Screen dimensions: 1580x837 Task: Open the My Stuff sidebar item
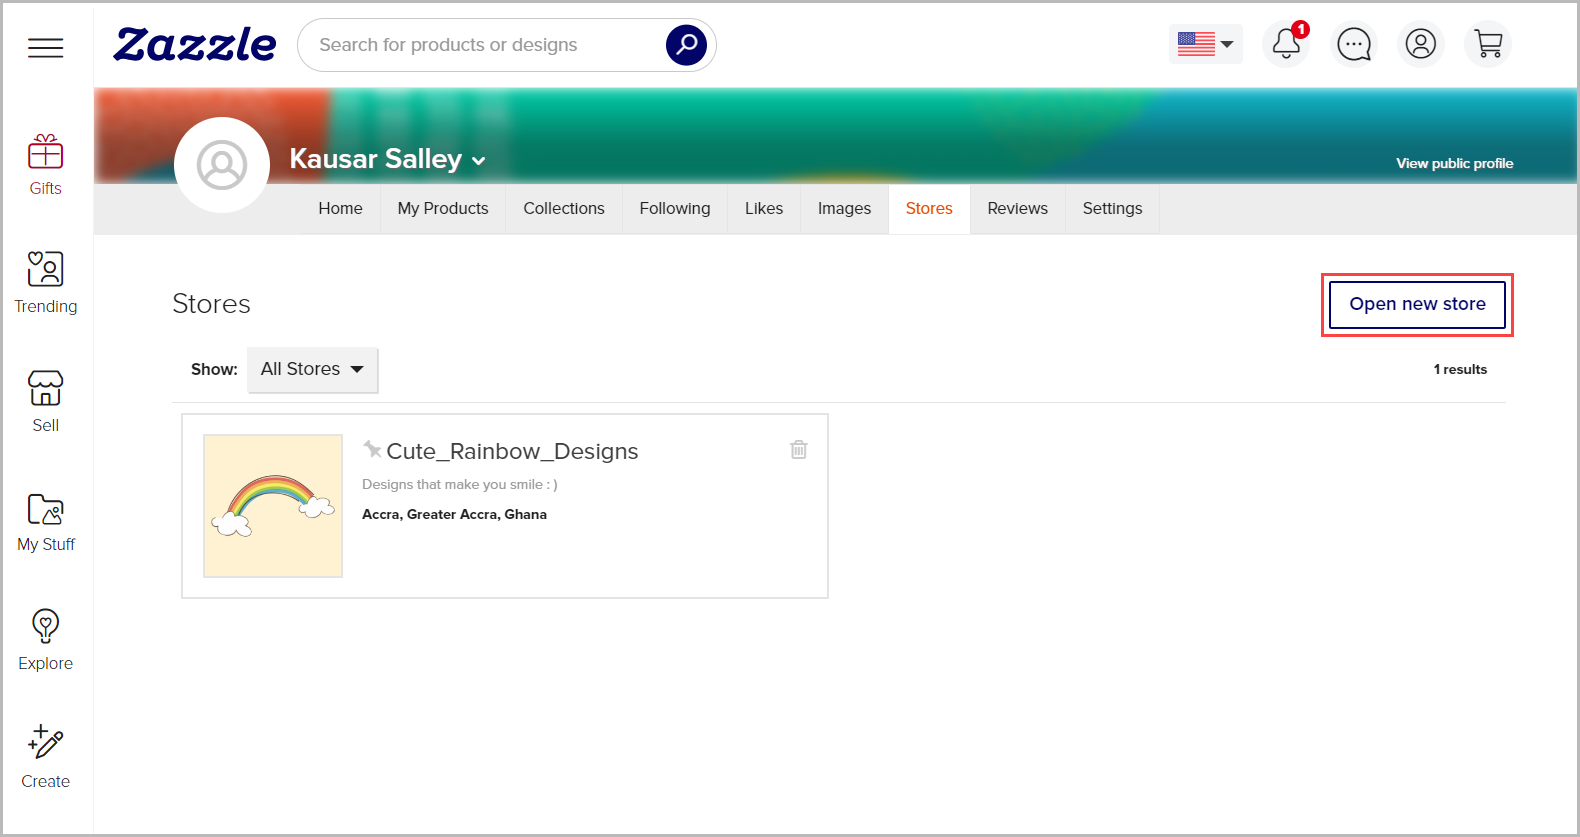click(x=45, y=521)
